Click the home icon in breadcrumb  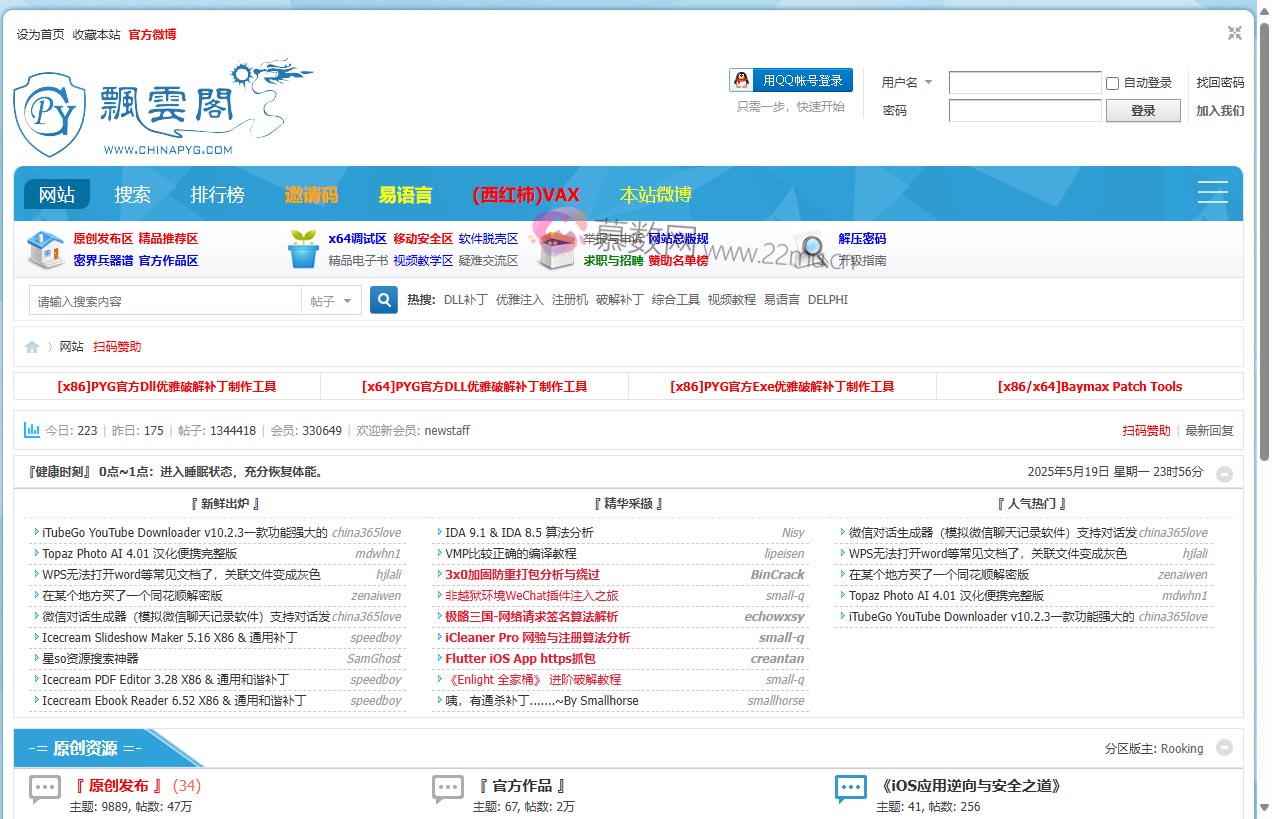point(32,347)
